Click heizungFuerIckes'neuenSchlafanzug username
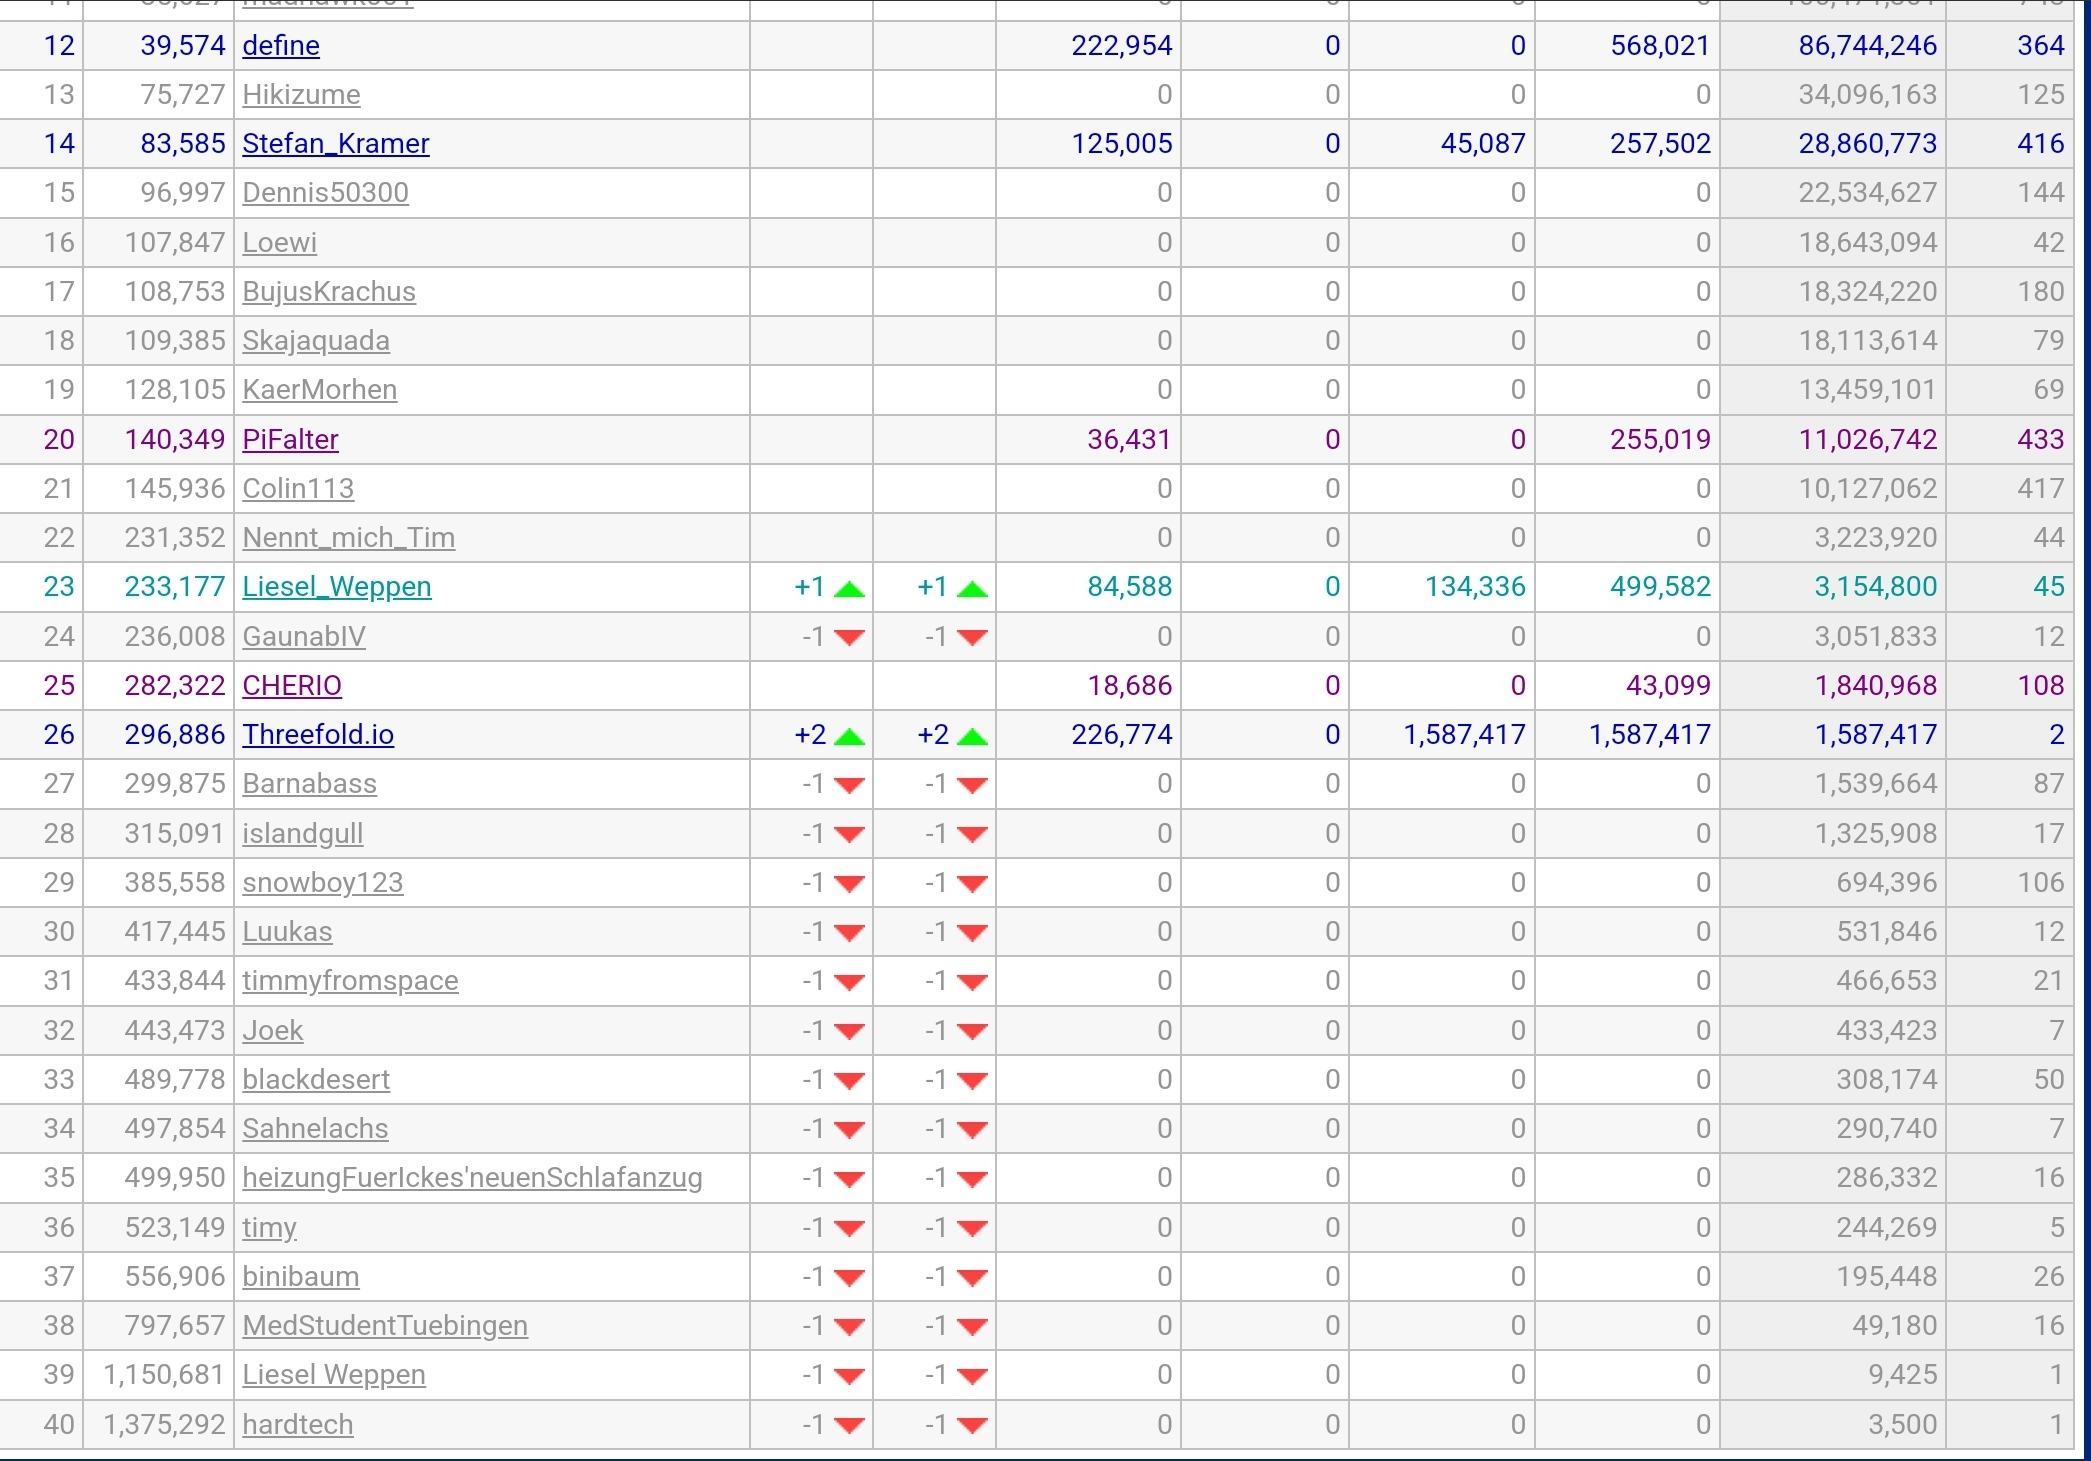2091x1461 pixels. click(x=472, y=1178)
